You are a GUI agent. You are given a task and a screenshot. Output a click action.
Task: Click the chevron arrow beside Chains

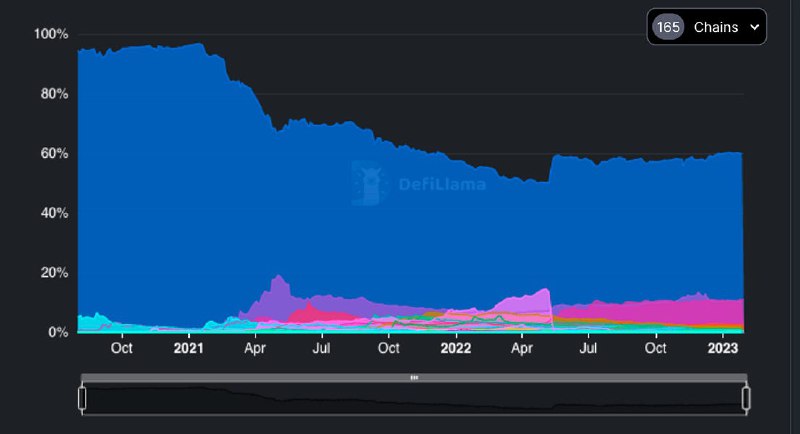point(754,27)
